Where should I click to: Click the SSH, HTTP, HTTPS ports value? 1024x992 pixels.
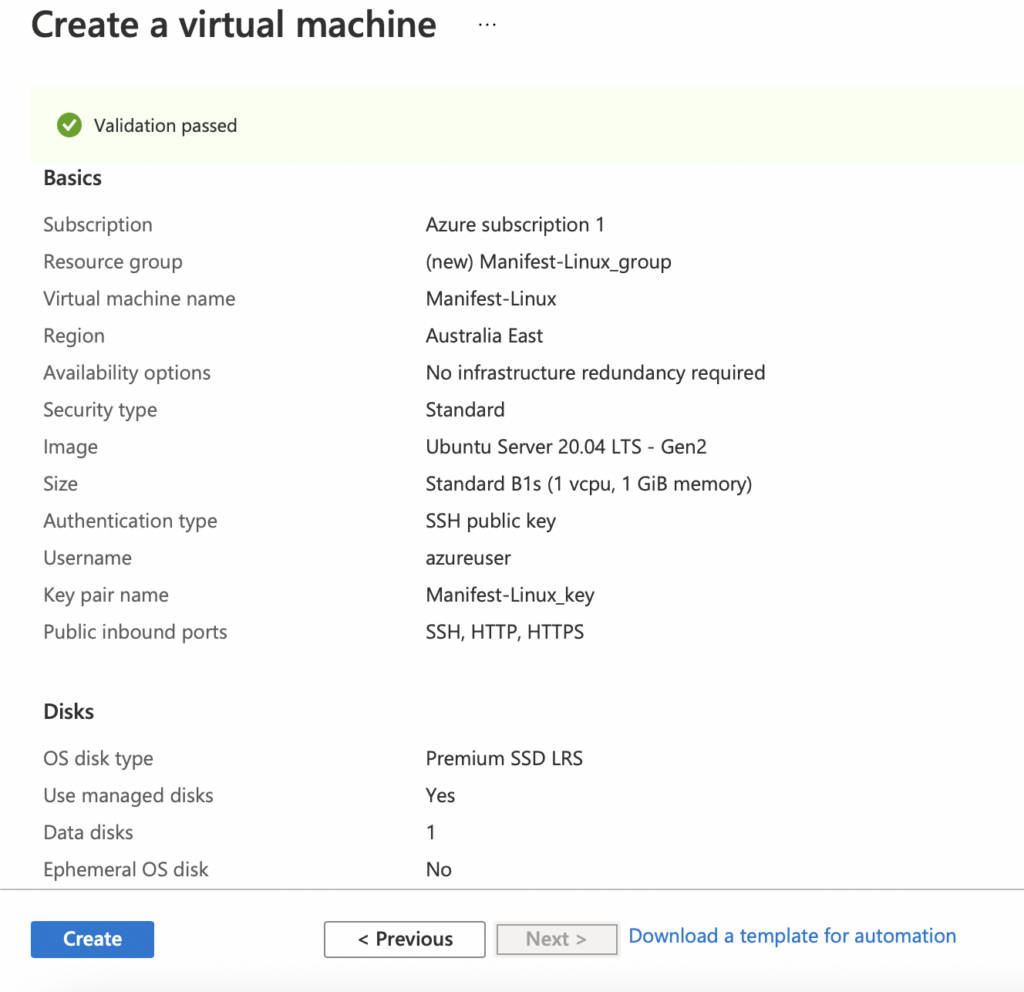click(x=505, y=632)
